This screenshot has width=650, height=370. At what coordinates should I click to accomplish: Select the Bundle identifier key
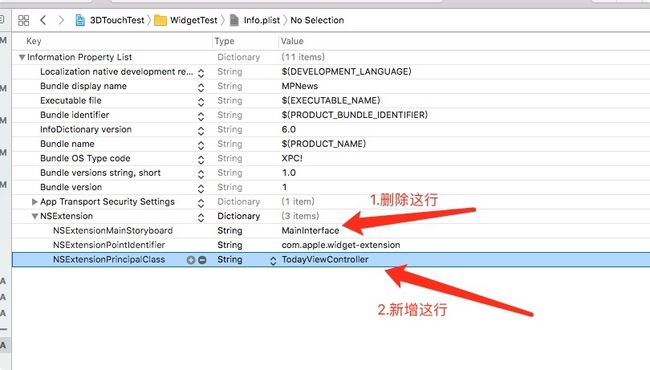75,115
